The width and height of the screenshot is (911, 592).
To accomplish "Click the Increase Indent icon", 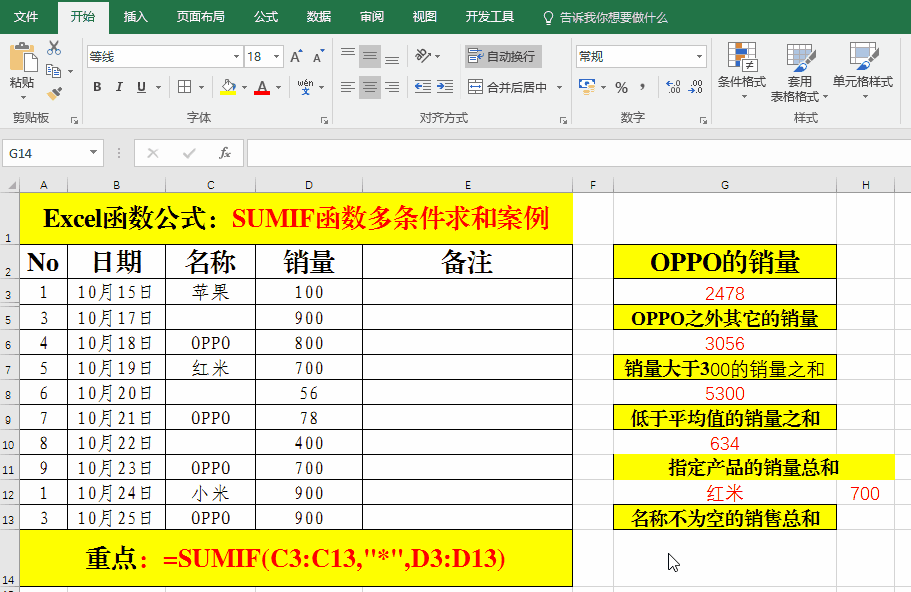I will (446, 87).
